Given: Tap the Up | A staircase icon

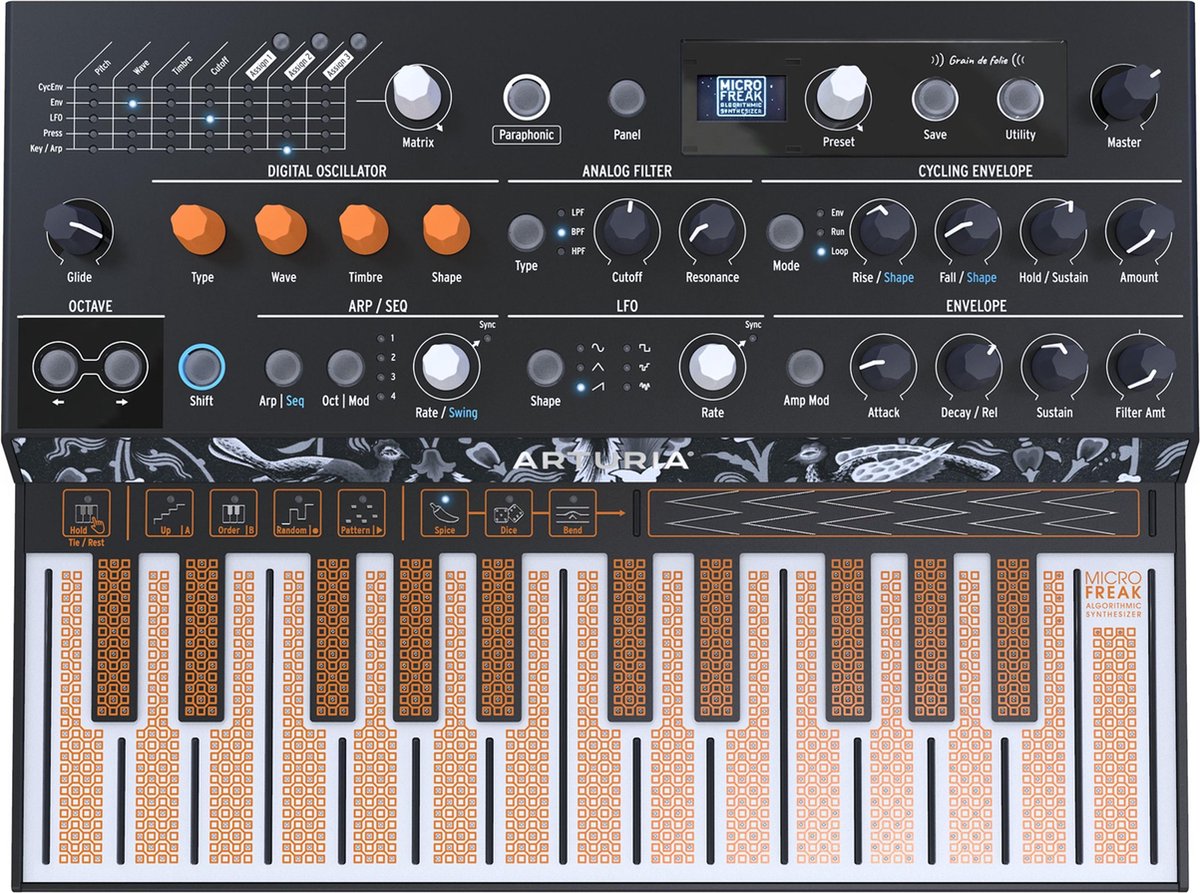Looking at the screenshot, I should (168, 514).
